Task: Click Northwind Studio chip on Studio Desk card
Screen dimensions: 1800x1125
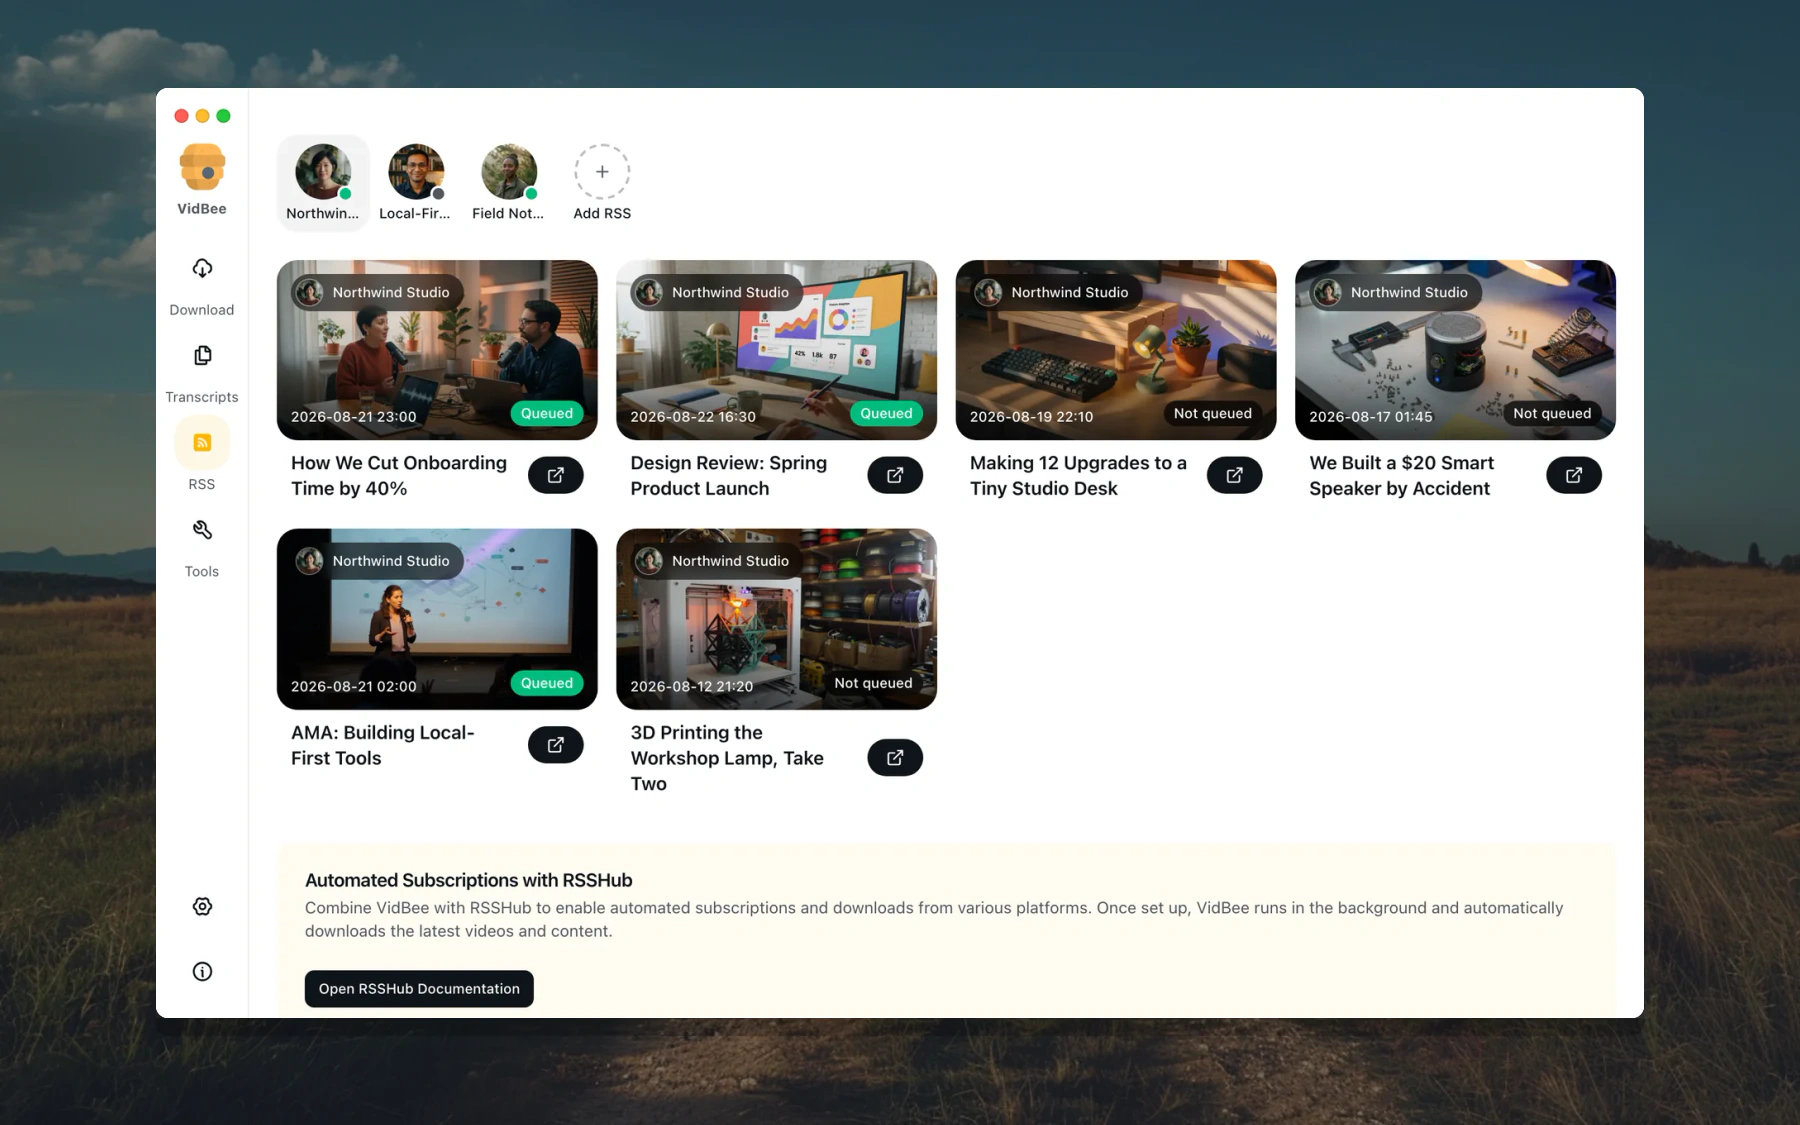Action: [x=1056, y=292]
